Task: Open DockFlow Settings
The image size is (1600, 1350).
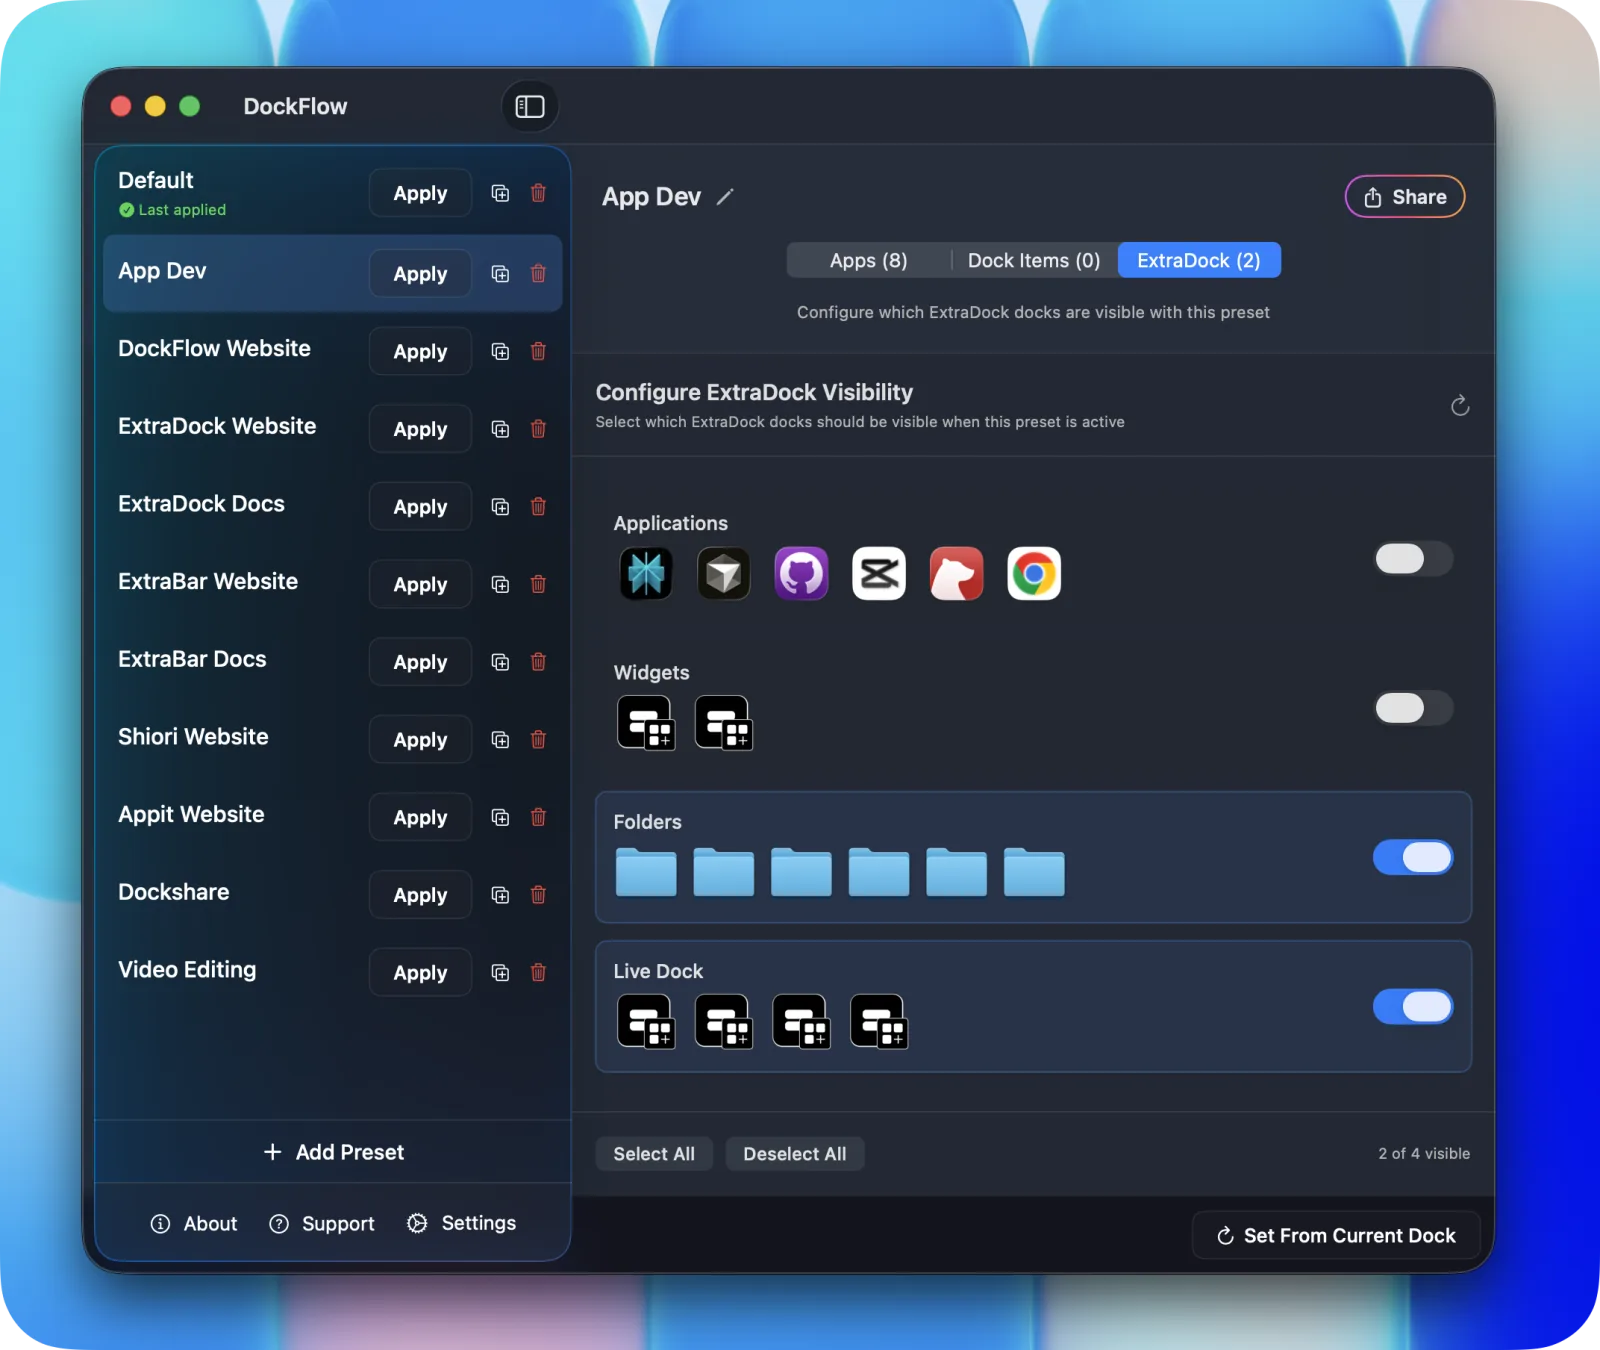Action: 462,1224
